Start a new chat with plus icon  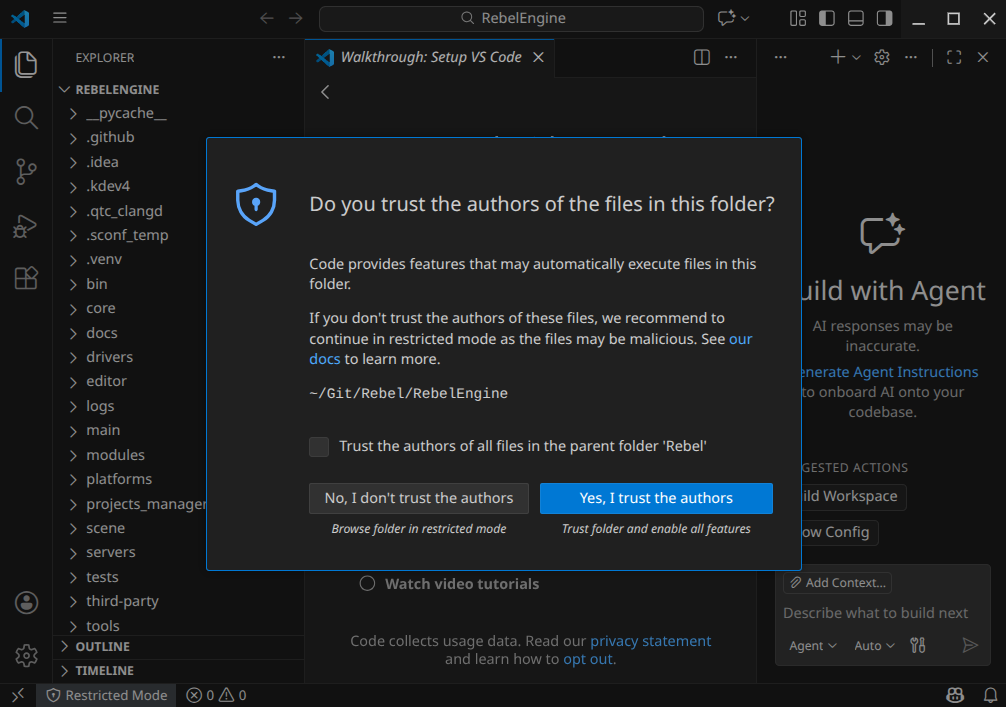[x=837, y=57]
